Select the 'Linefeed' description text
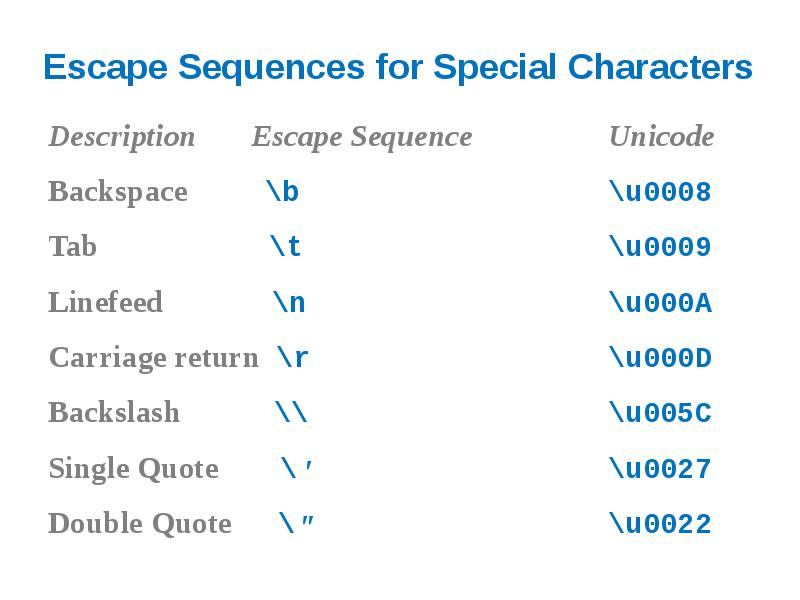 click(x=105, y=302)
